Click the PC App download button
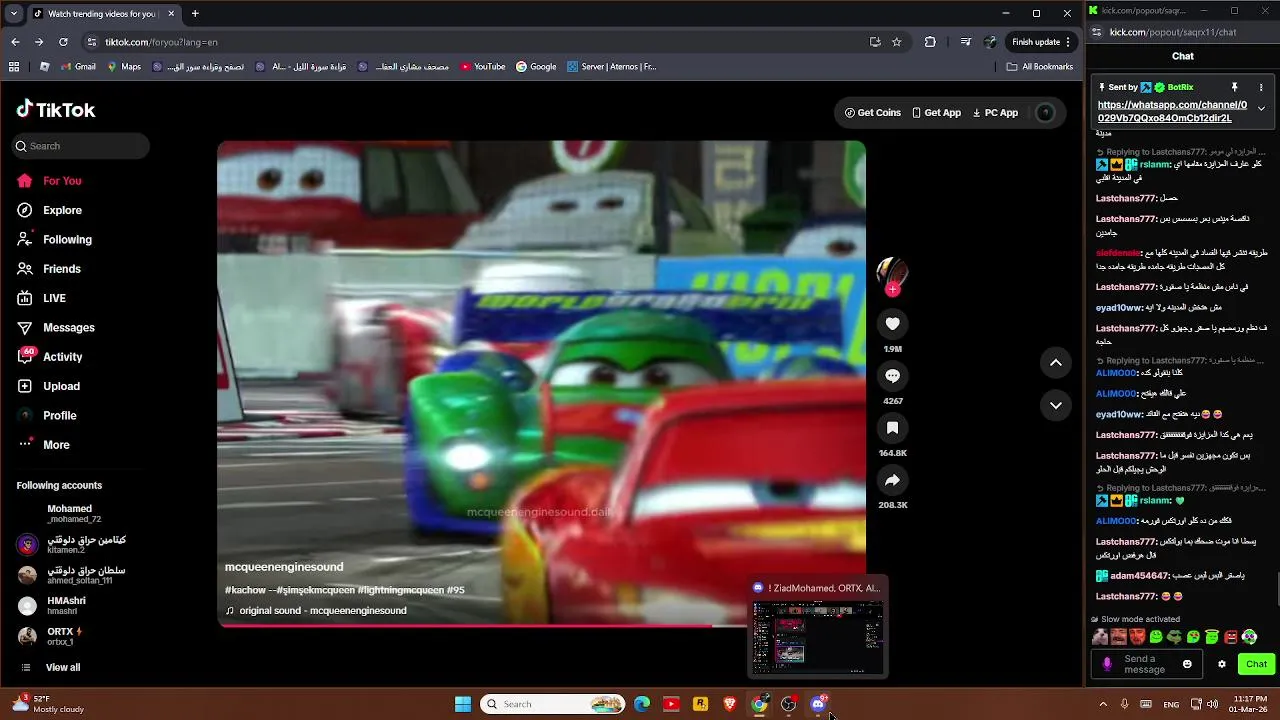The width and height of the screenshot is (1280, 720). [995, 113]
